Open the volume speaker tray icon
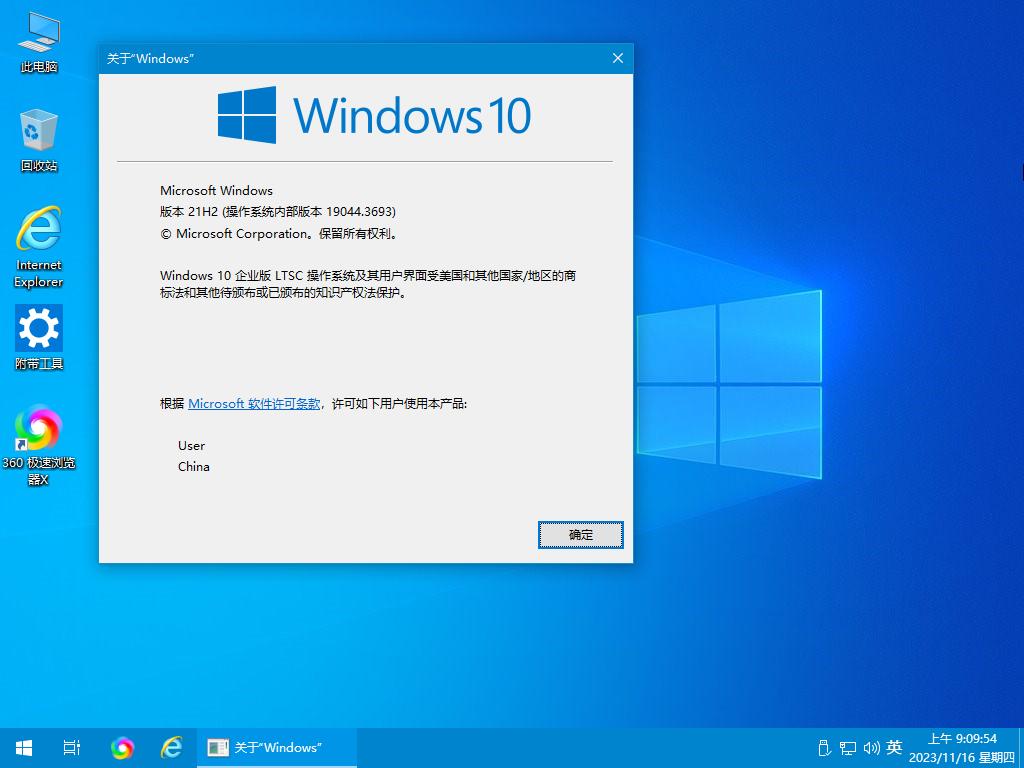 tap(871, 748)
